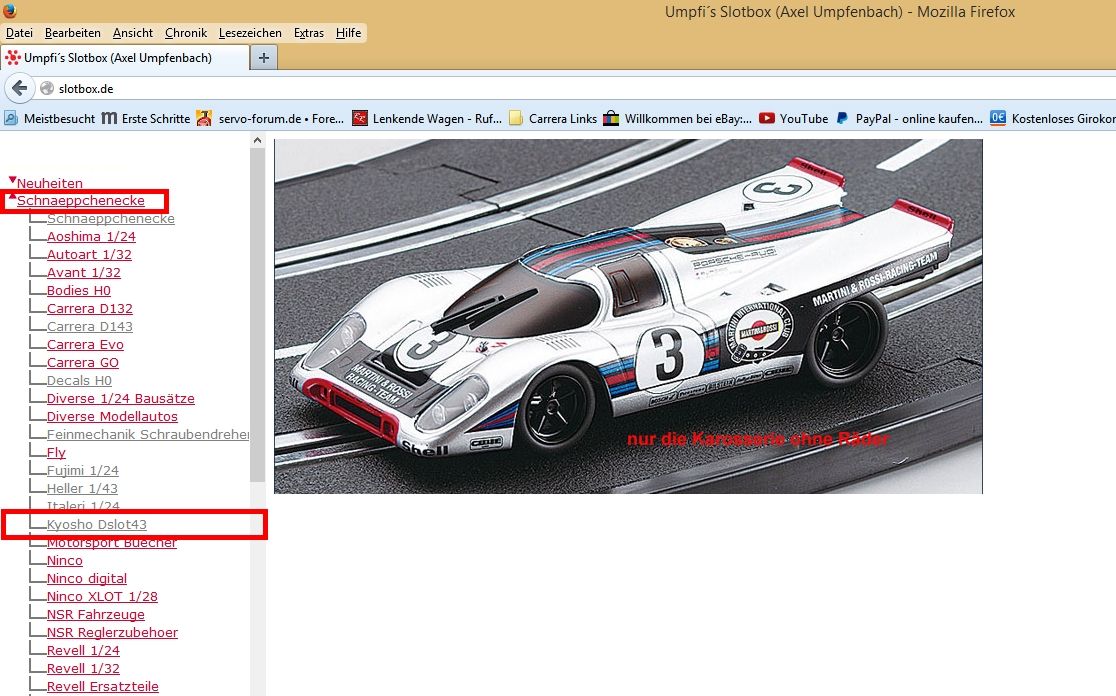Open the YouTube bookmark

coord(793,118)
